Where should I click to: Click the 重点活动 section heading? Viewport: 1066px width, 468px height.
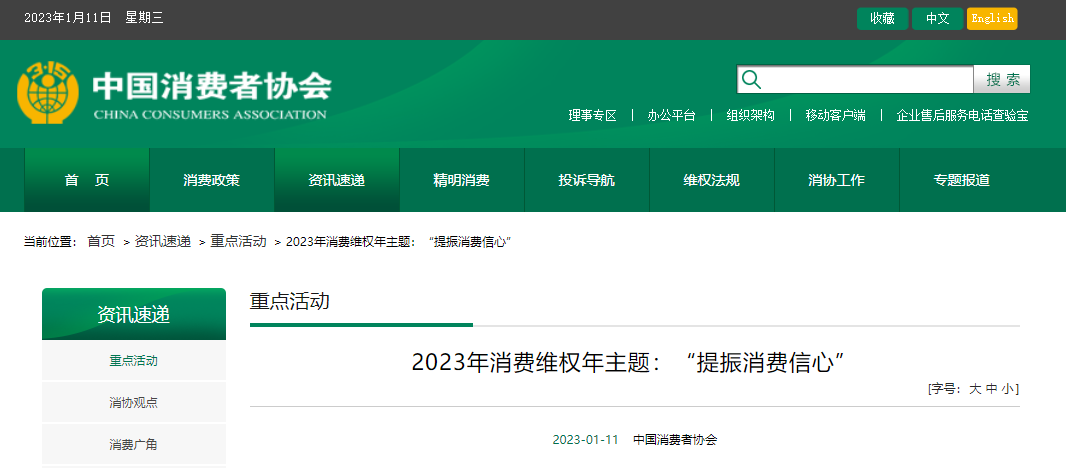point(290,301)
